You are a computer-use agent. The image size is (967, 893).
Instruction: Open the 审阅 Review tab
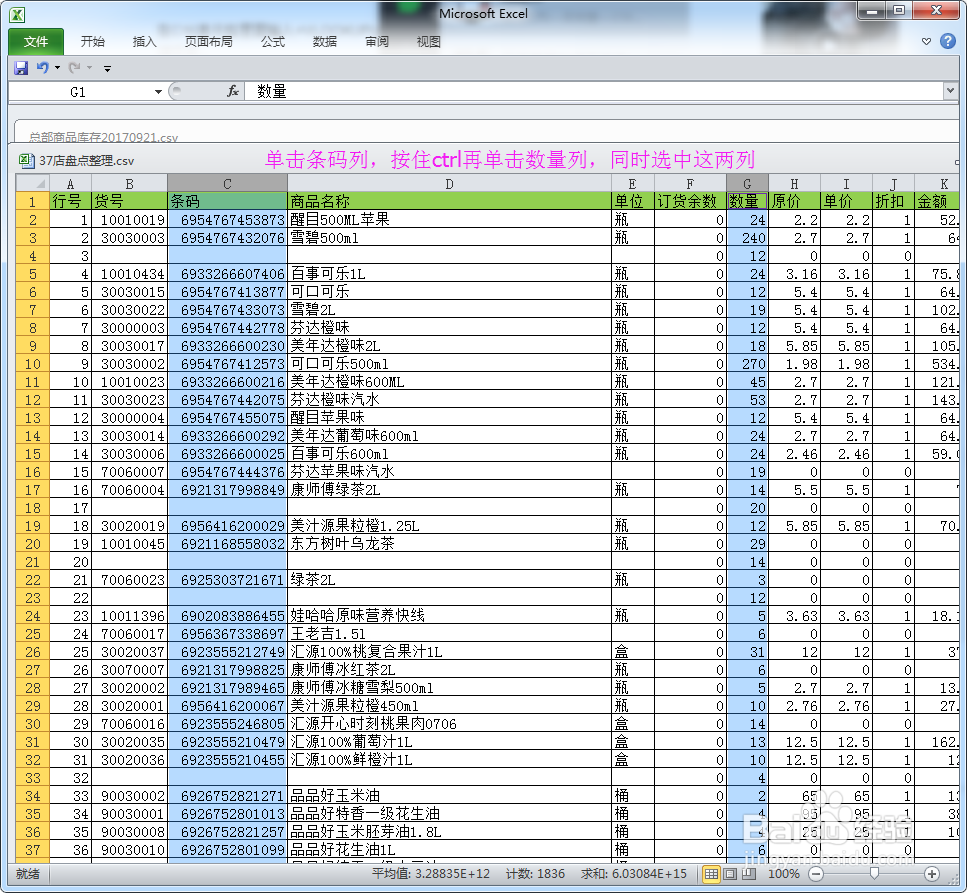pos(377,41)
